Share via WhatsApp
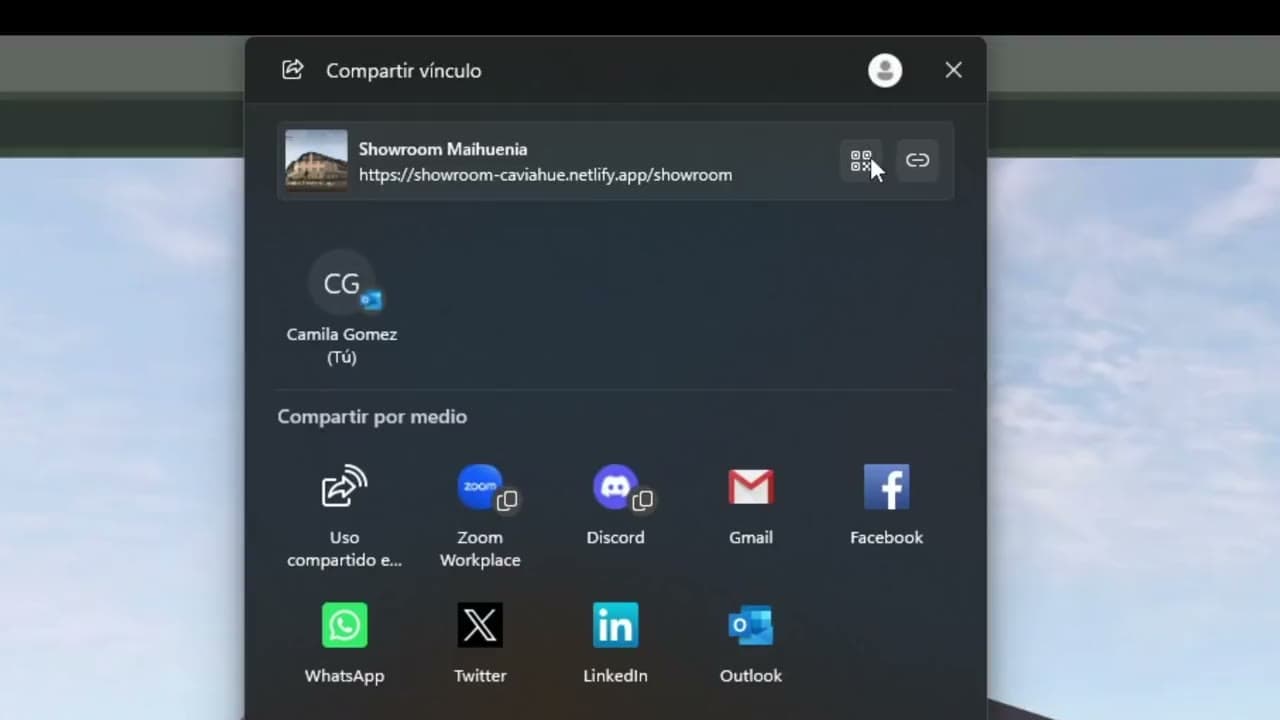The height and width of the screenshot is (720, 1280). (344, 643)
